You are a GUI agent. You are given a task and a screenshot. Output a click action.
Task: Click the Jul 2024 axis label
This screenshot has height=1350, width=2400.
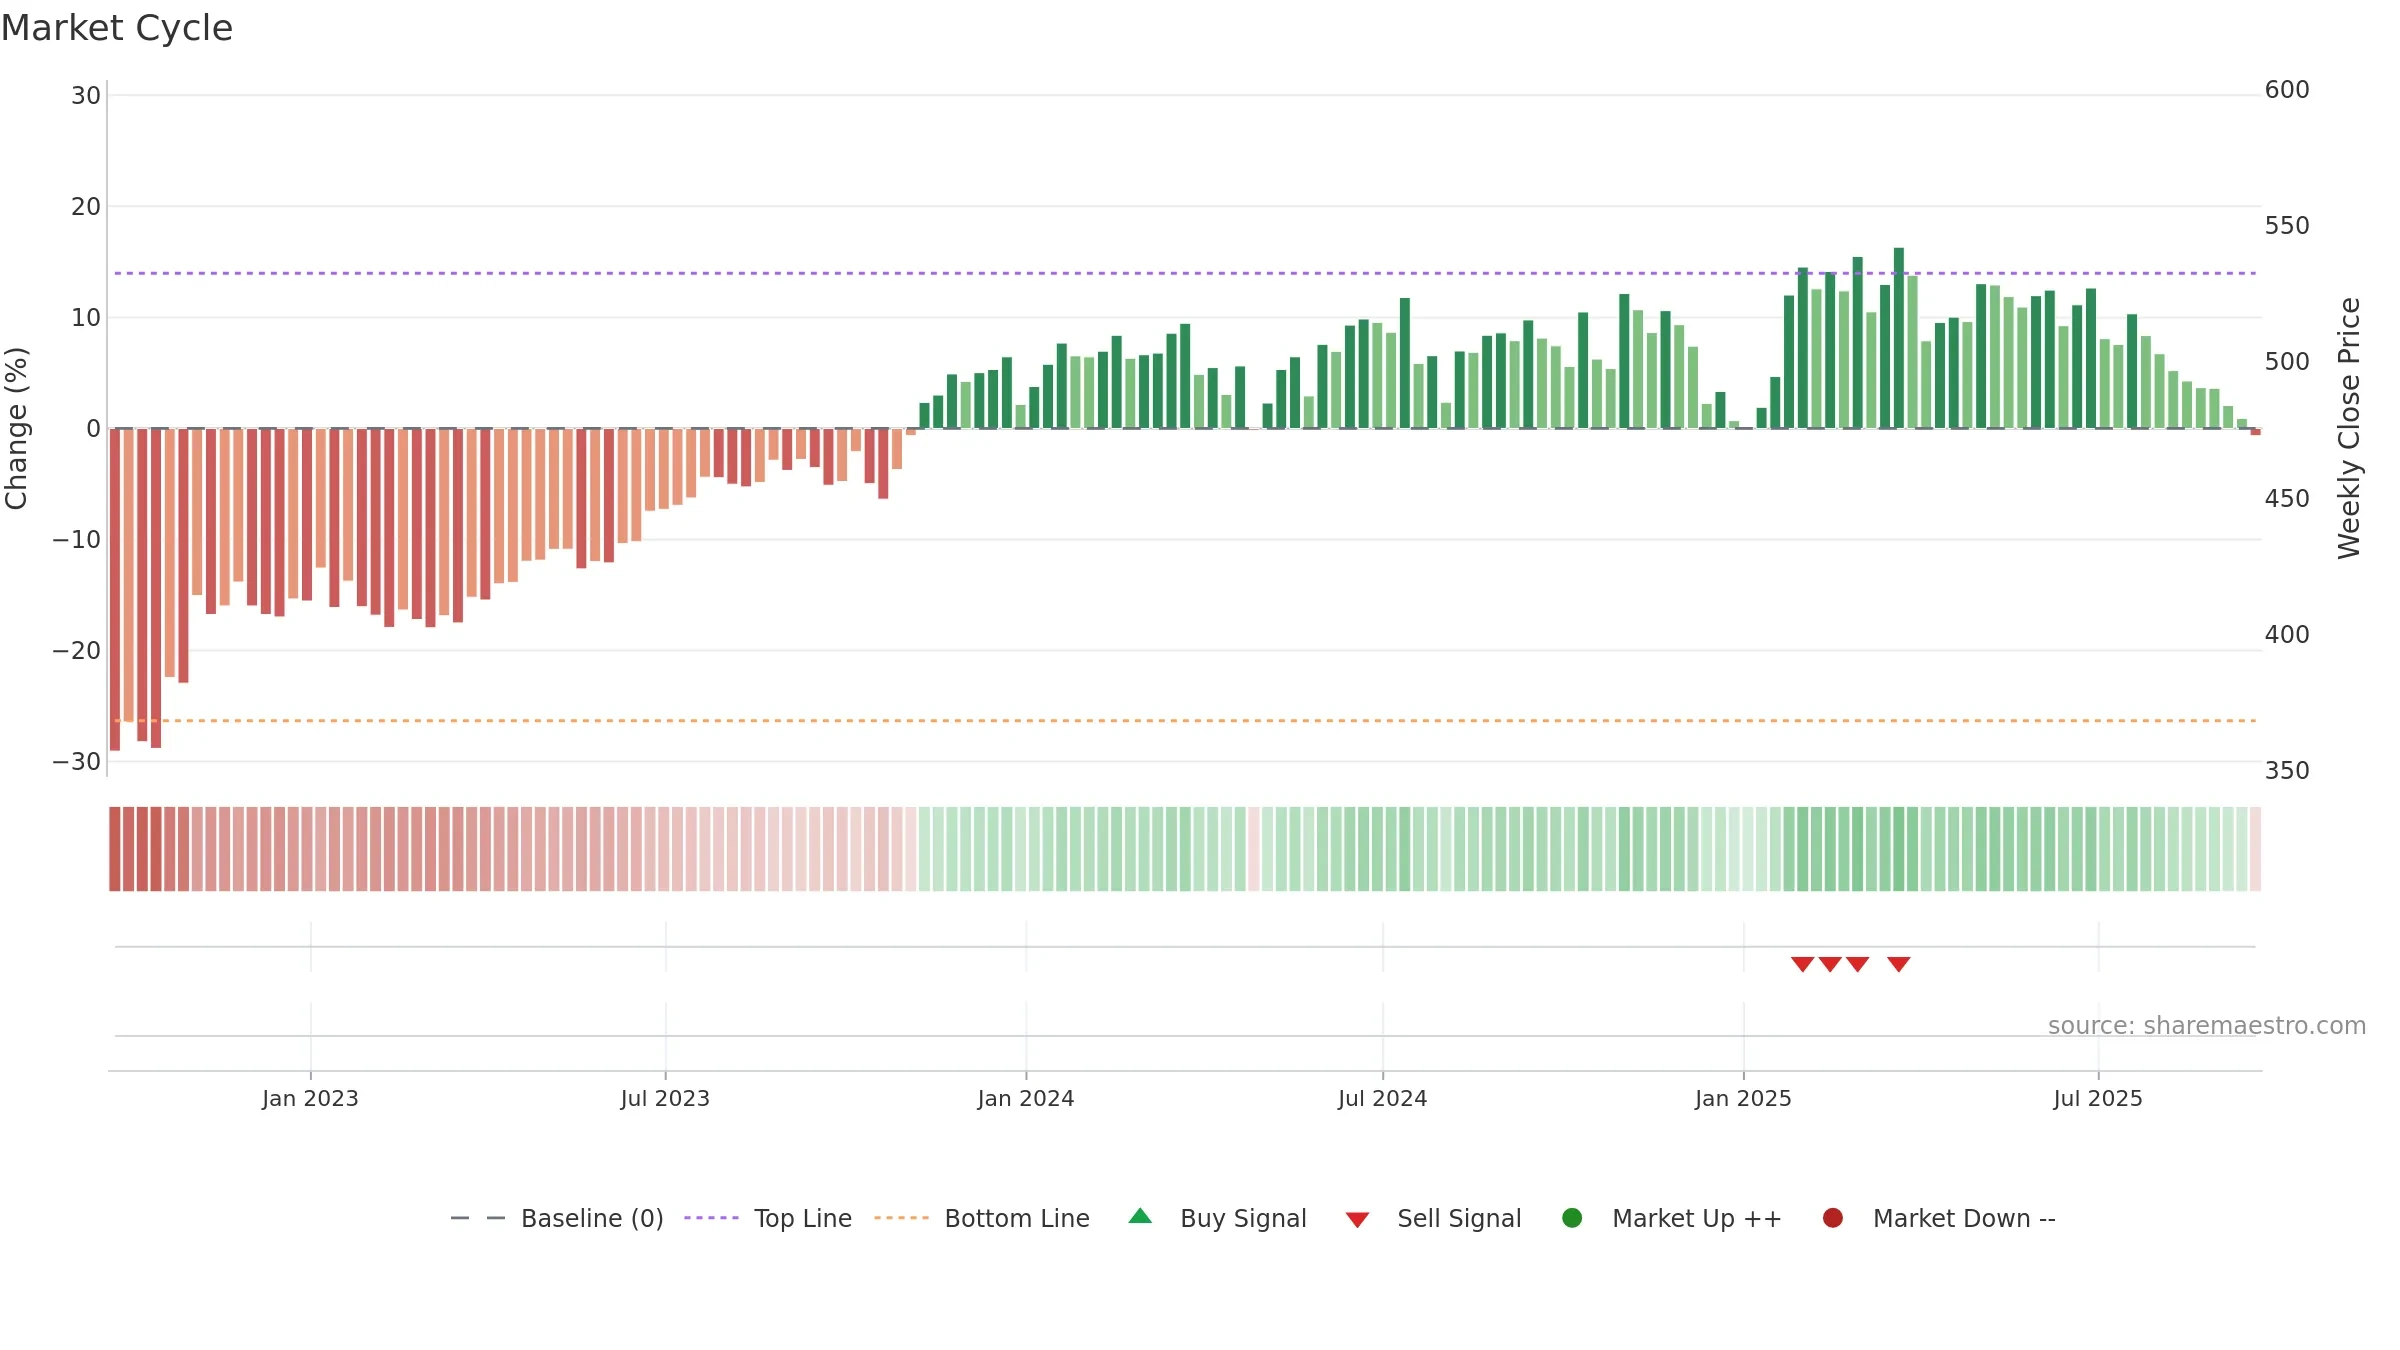click(1383, 1099)
